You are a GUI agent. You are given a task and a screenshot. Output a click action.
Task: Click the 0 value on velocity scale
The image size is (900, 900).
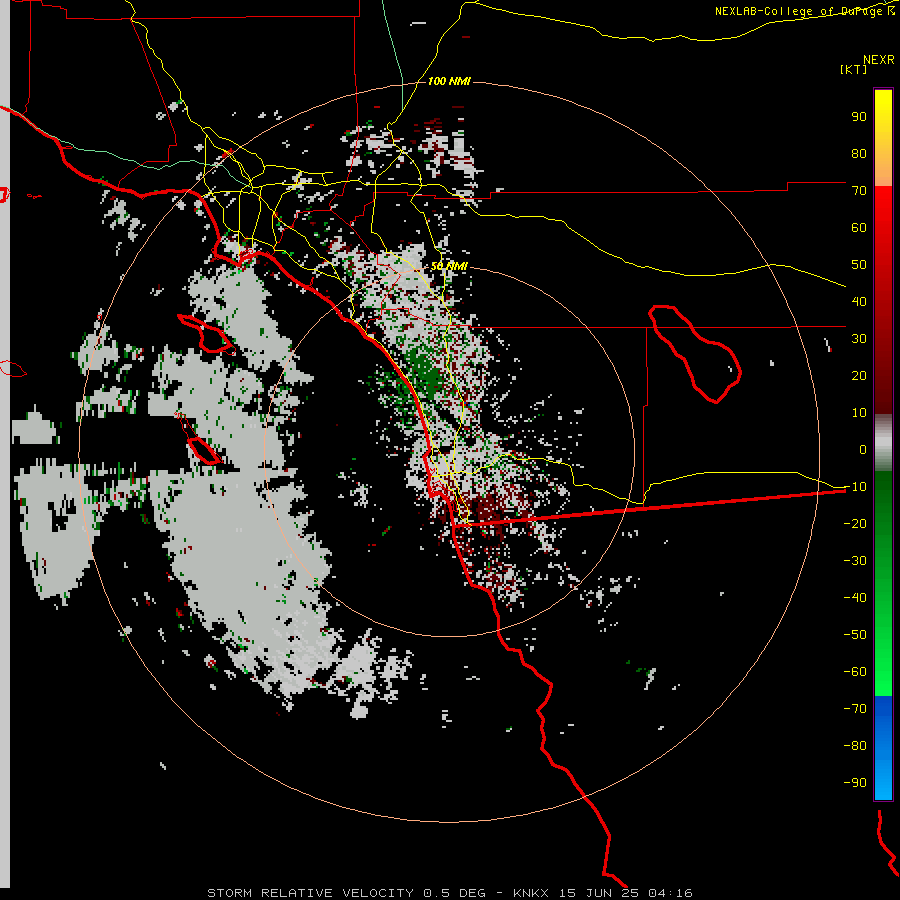863,449
